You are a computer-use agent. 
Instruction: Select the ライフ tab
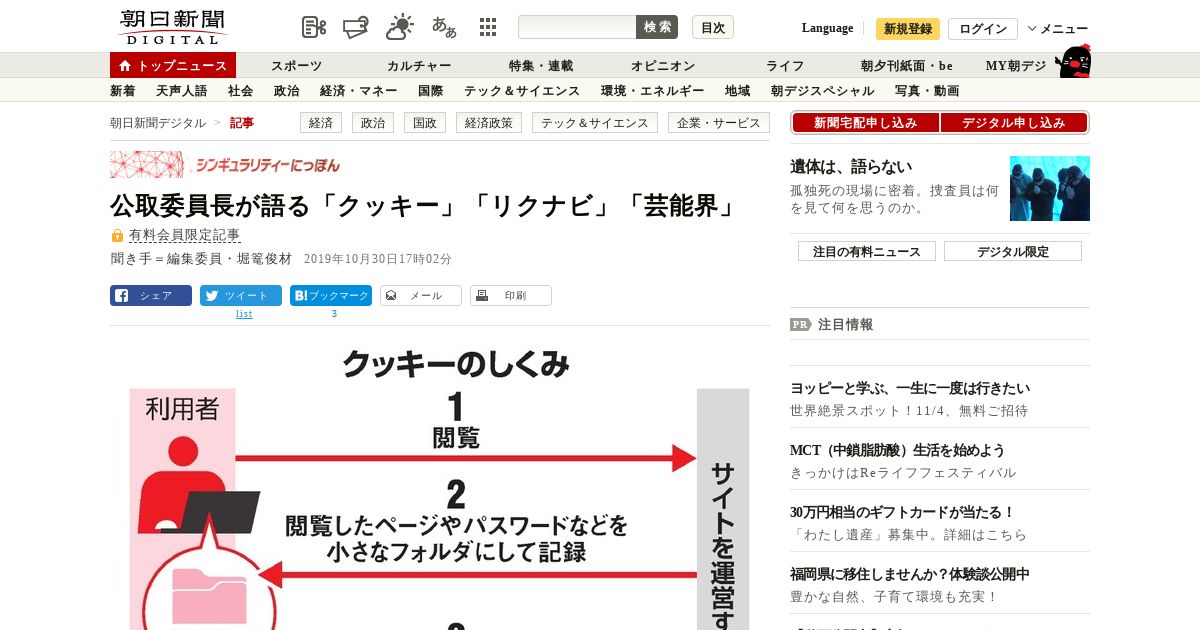(x=785, y=66)
